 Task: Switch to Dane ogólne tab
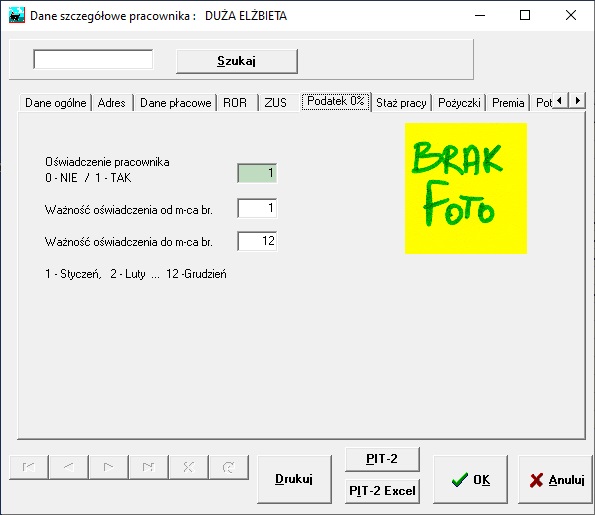pyautogui.click(x=55, y=103)
